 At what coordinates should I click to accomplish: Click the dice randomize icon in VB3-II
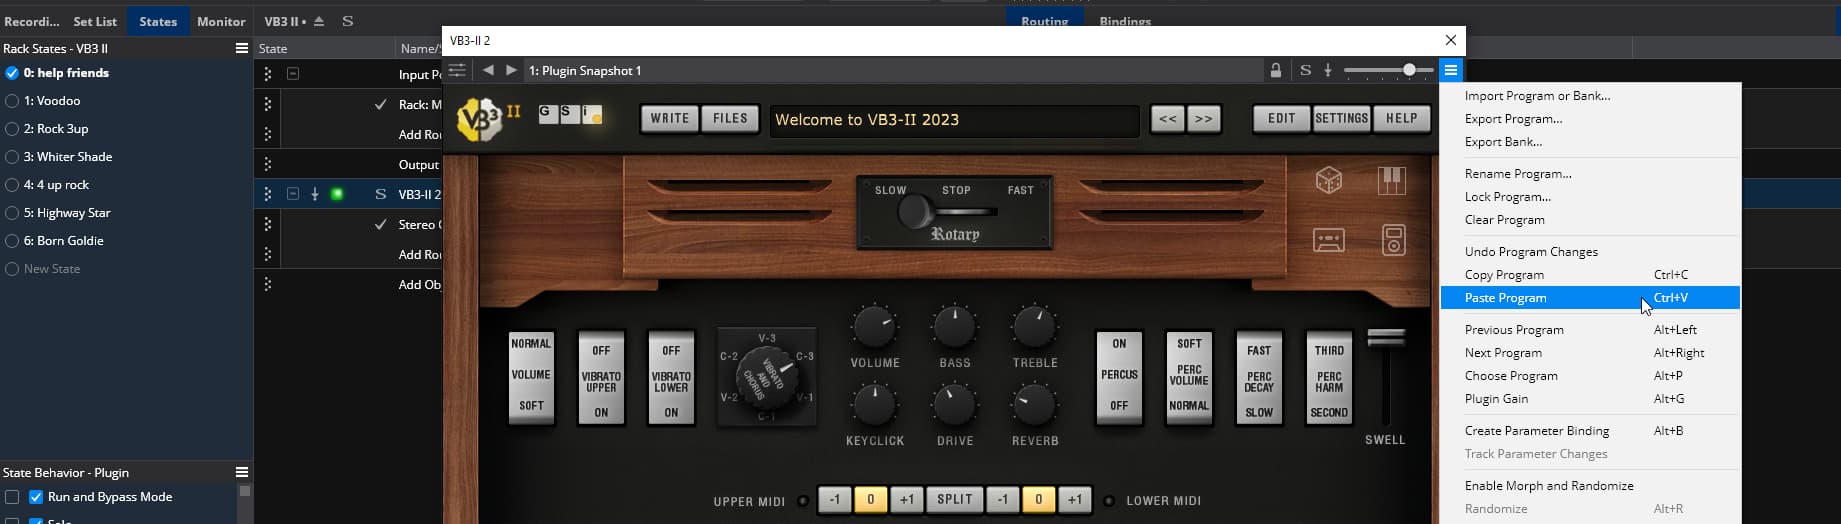pyautogui.click(x=1328, y=181)
